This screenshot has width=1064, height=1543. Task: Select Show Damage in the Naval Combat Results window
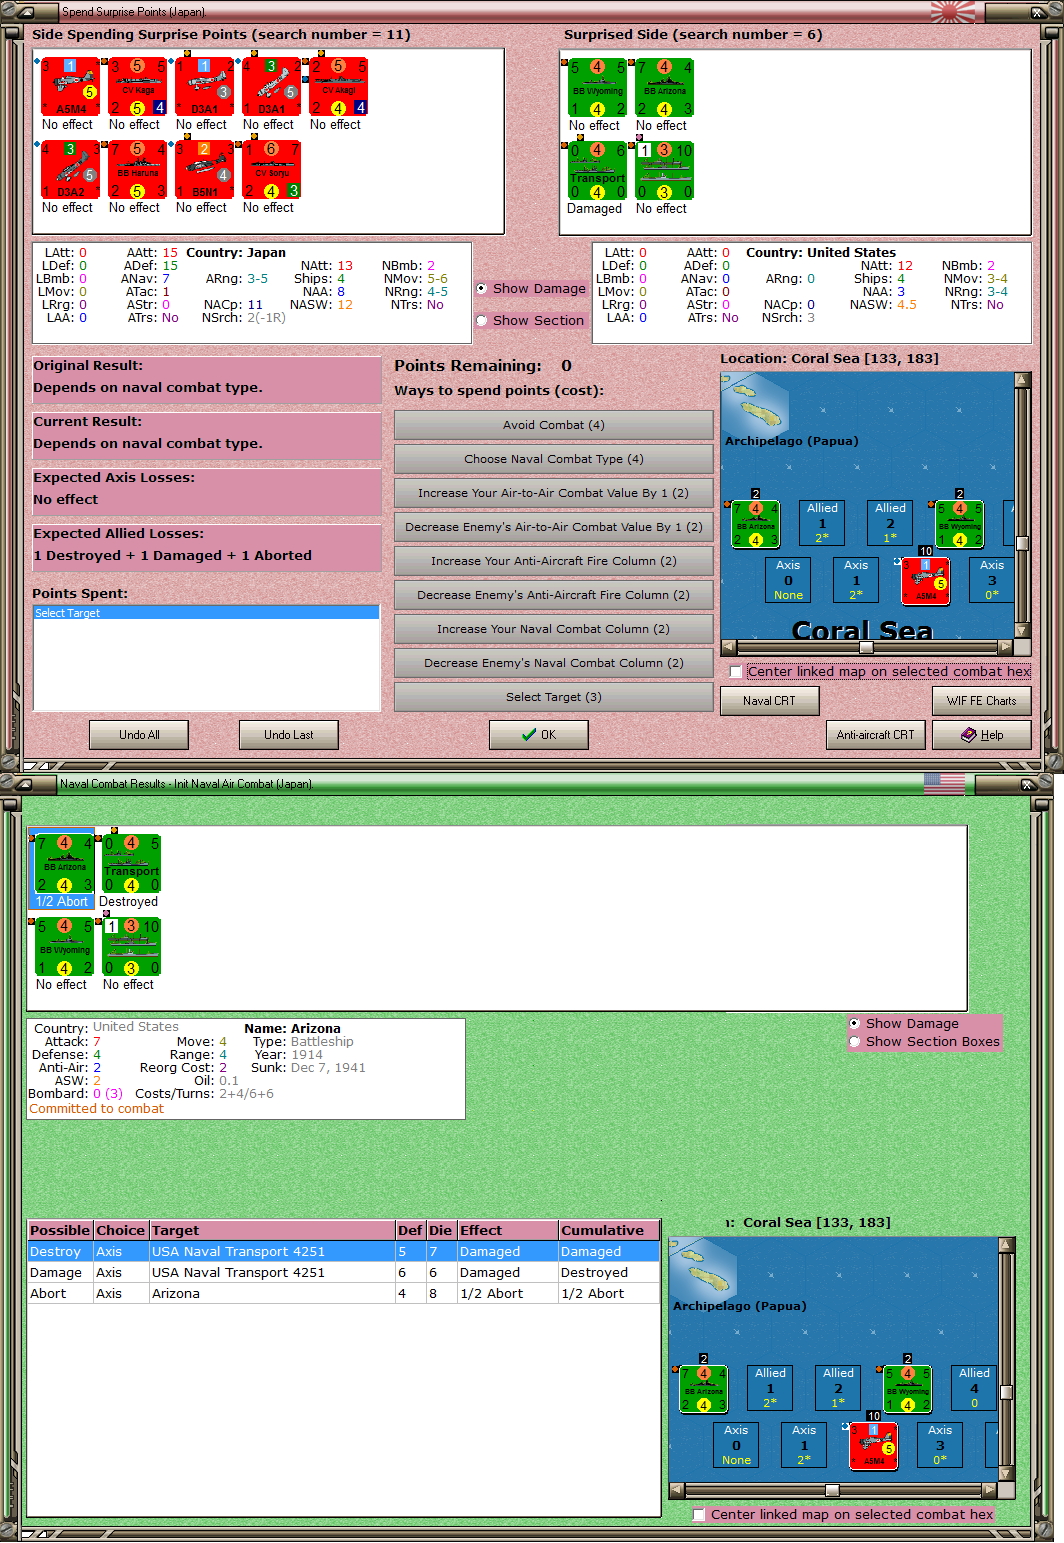(854, 1023)
